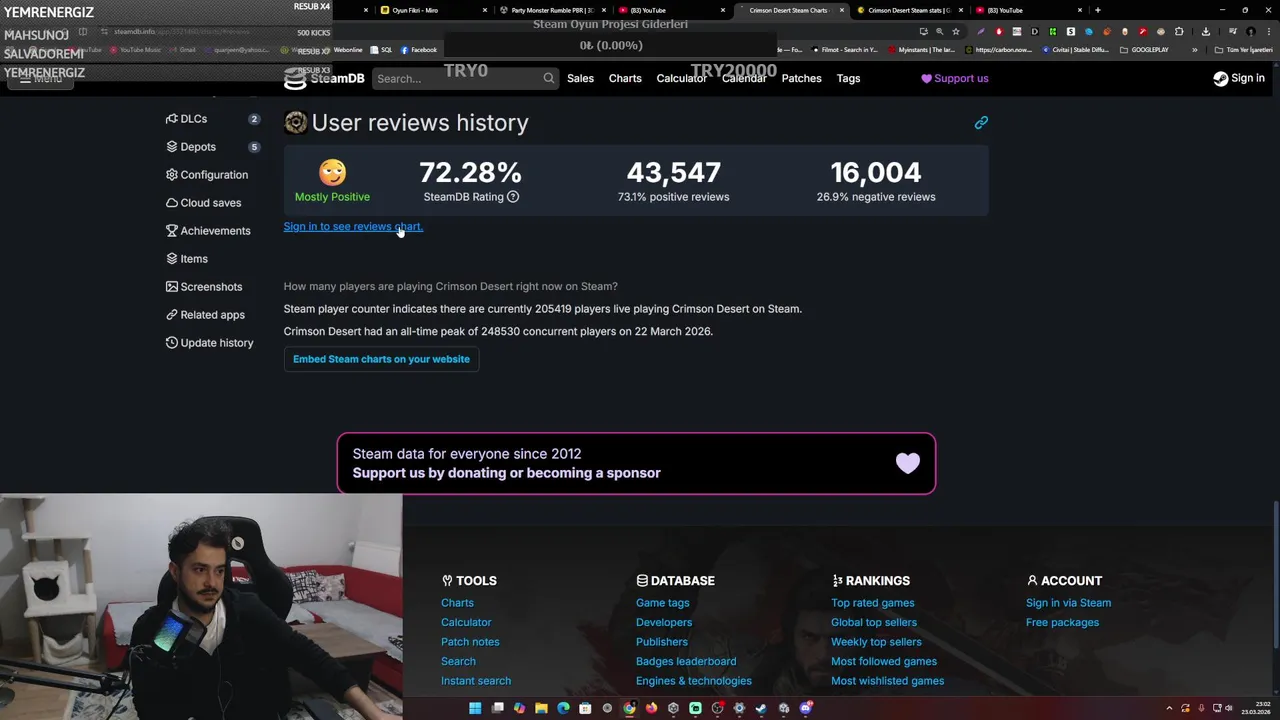
Task: Click Embed Steam charts on your website
Action: 381,359
